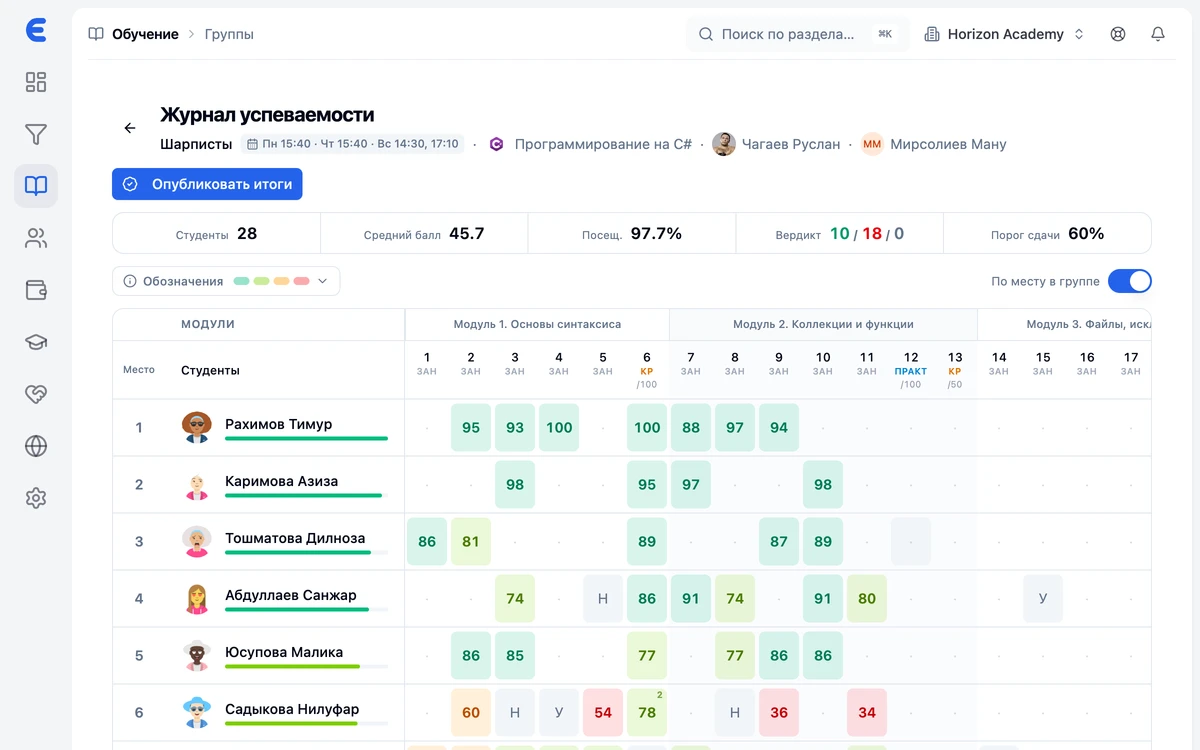This screenshot has height=750, width=1200.
Task: Click Каримова Азиза's score 98 in lesson 3
Action: pos(515,484)
